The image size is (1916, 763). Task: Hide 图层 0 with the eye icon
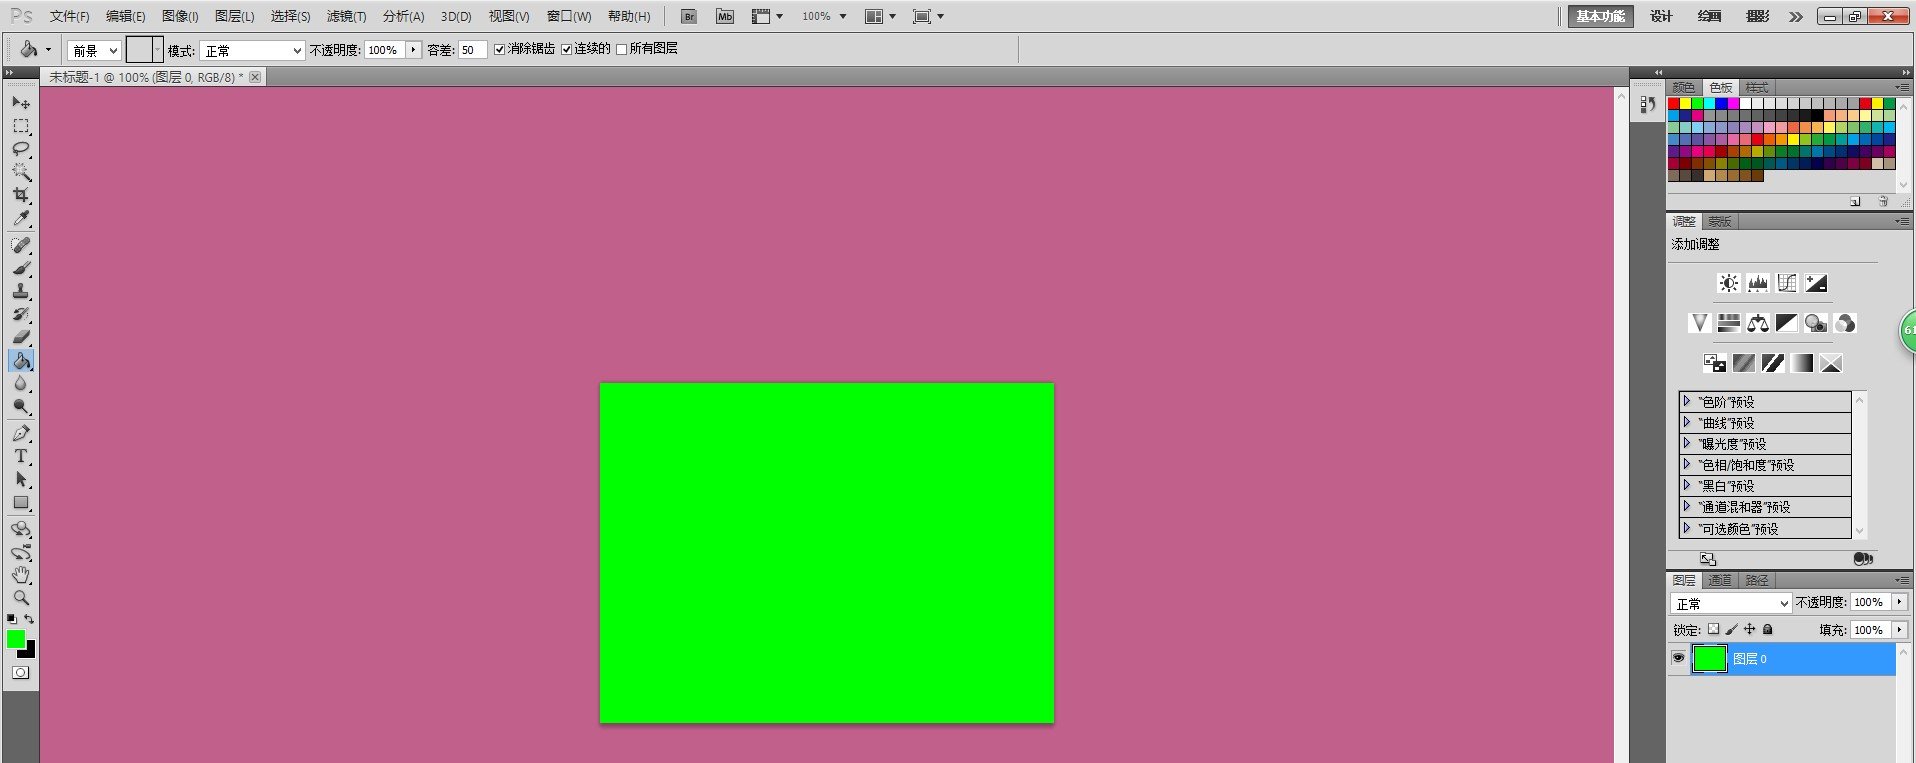(1678, 658)
